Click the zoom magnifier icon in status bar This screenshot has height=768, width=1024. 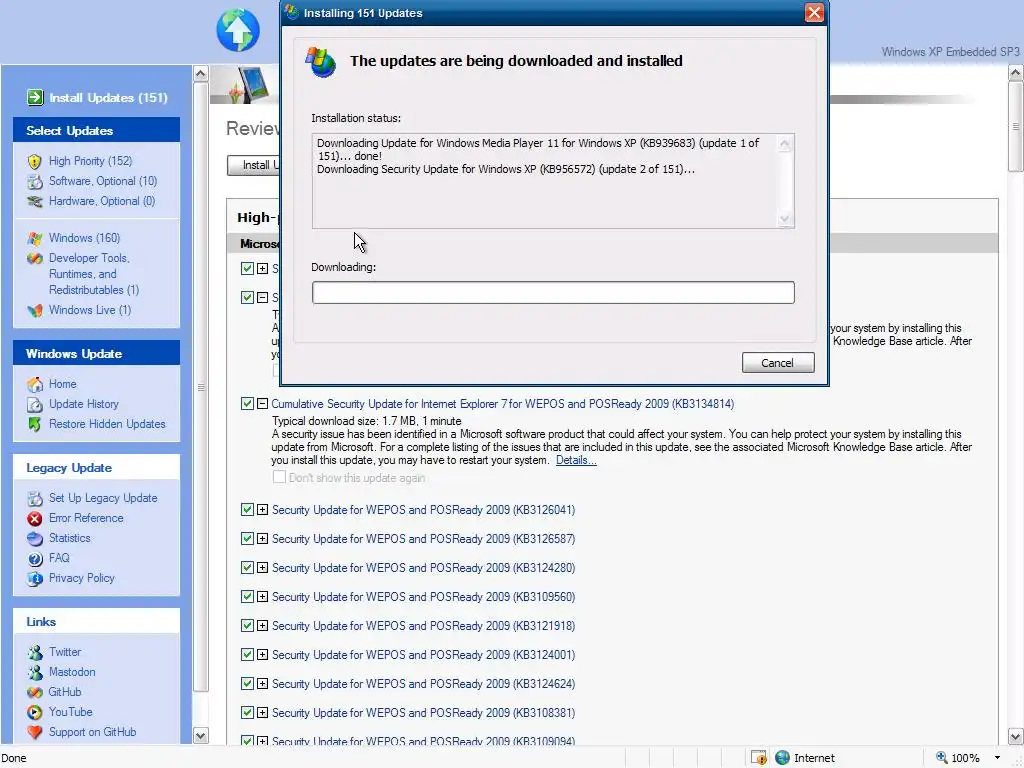(x=941, y=757)
